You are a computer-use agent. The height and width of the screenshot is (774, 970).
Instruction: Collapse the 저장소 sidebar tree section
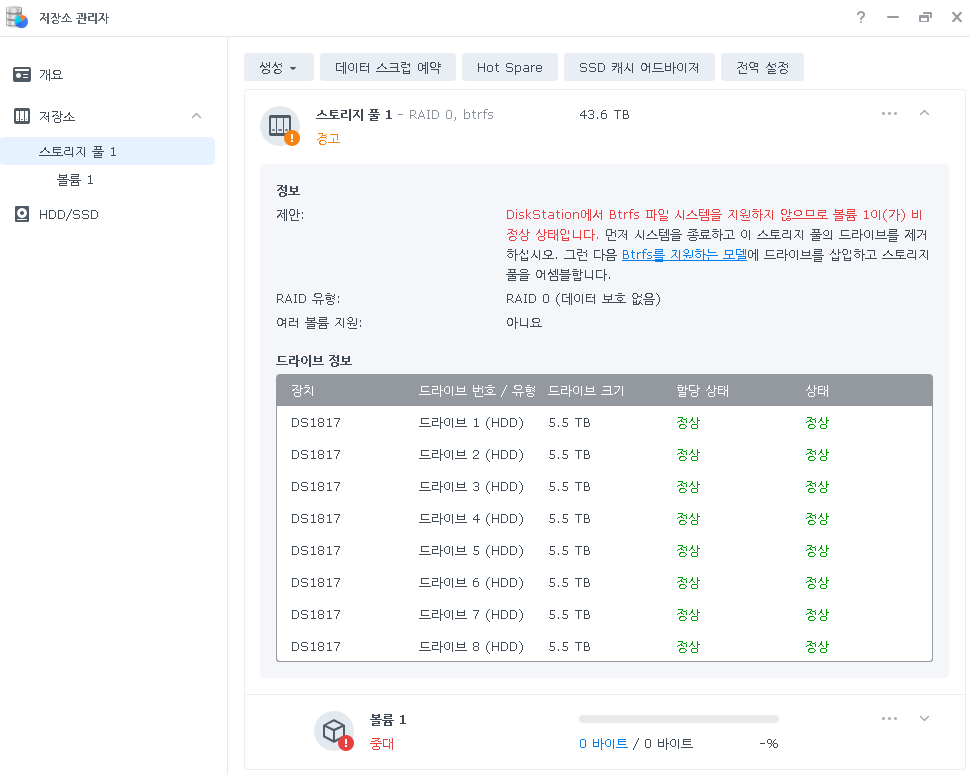pos(197,116)
